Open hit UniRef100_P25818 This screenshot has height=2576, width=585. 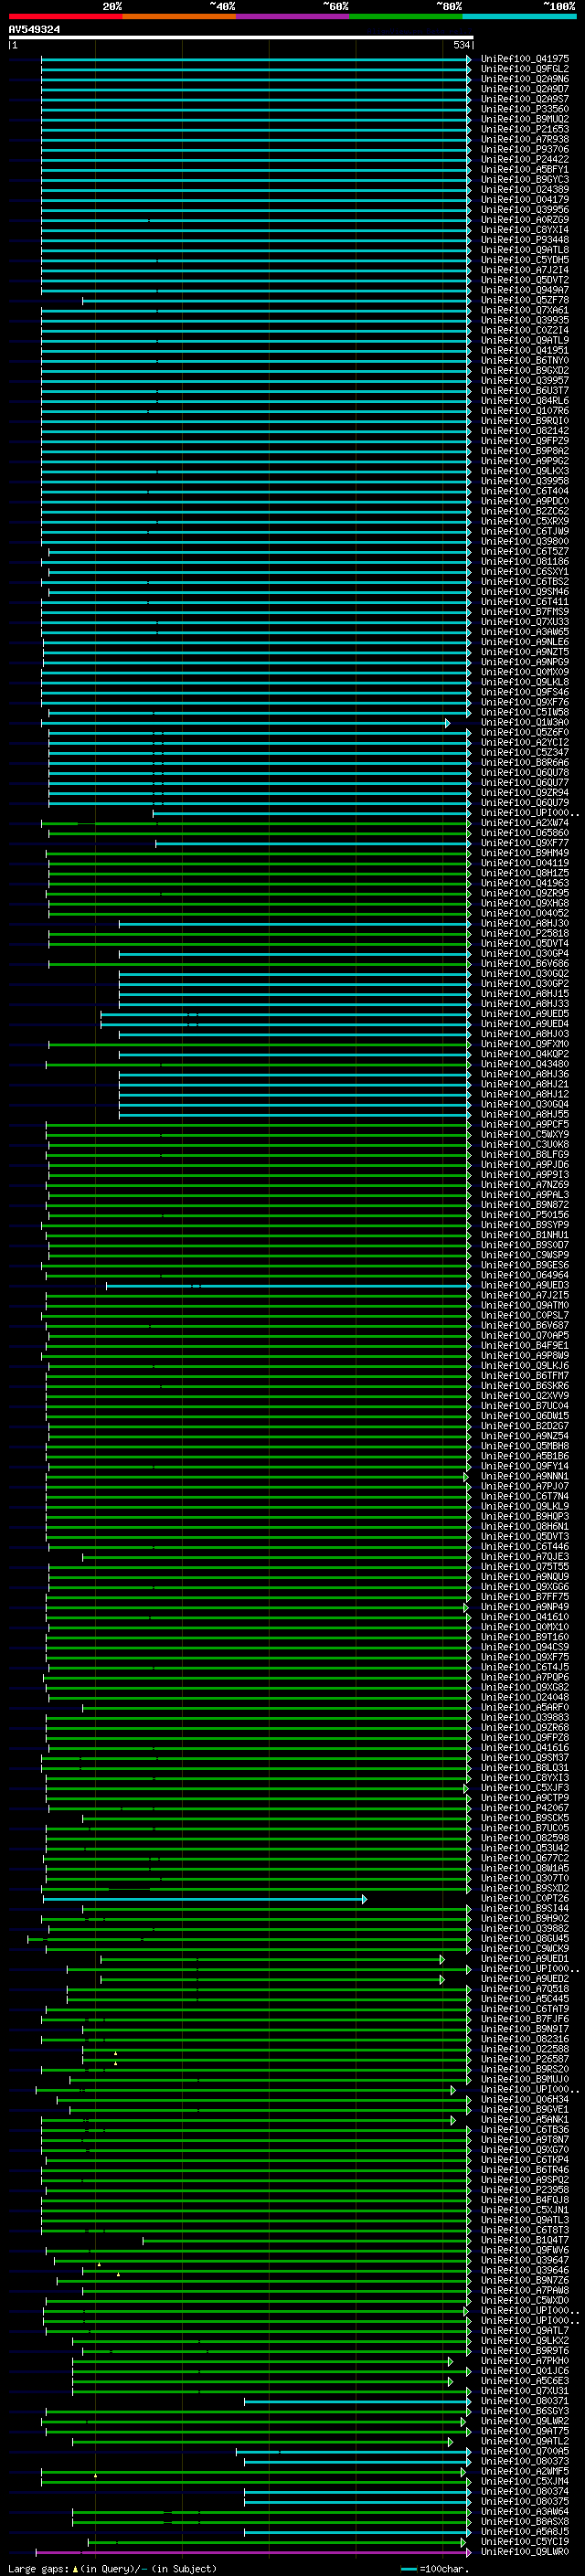(525, 933)
